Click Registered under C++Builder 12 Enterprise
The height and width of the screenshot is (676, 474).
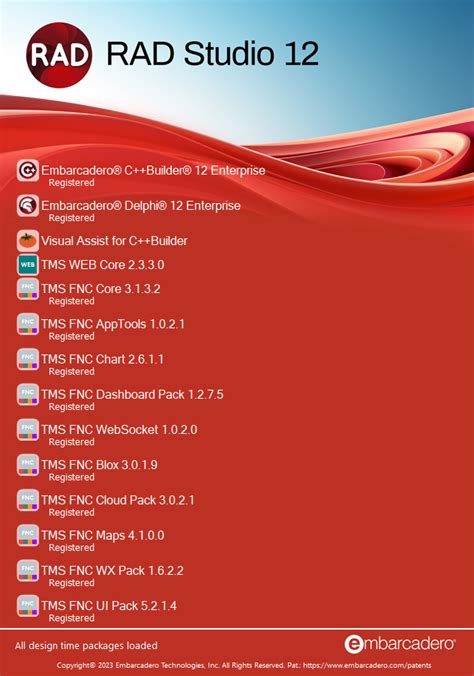[x=72, y=183]
